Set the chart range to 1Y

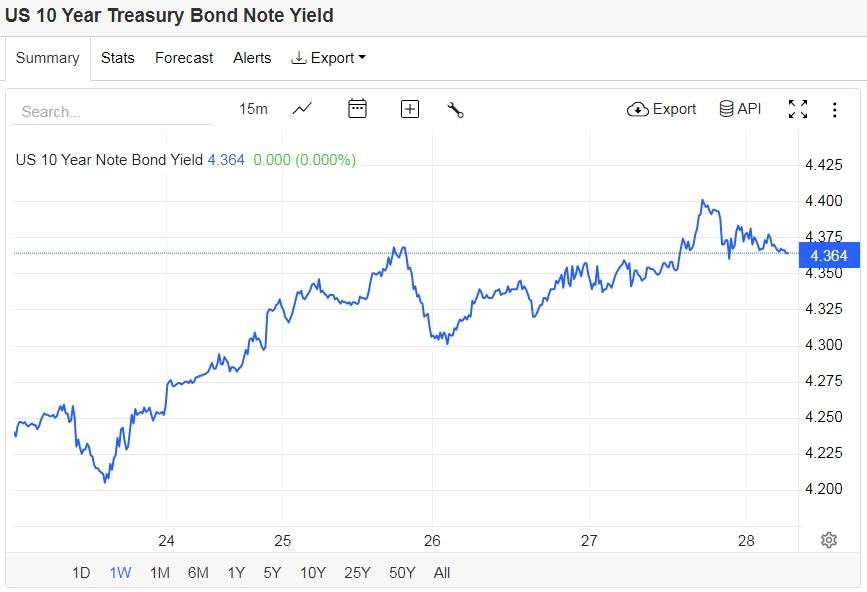pyautogui.click(x=236, y=573)
